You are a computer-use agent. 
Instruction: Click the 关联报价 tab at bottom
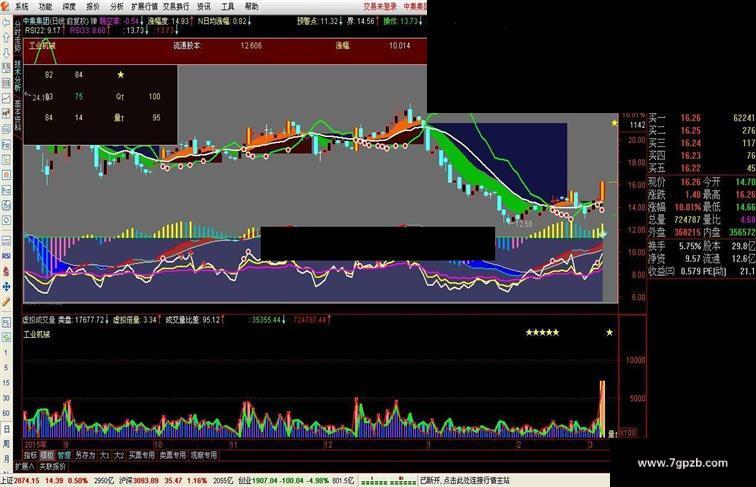pyautogui.click(x=53, y=466)
